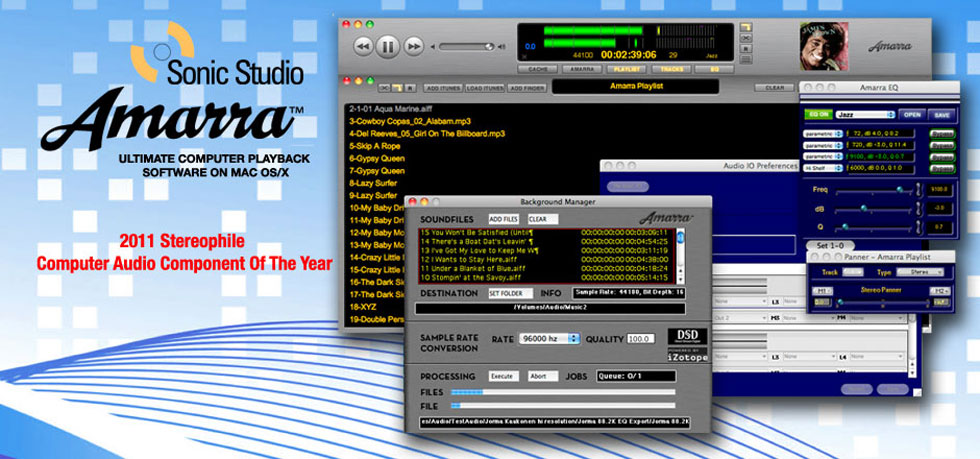This screenshot has height=459, width=980.
Task: Select 4-Del Reeves Girl On The Billboard
Action: [x=427, y=134]
